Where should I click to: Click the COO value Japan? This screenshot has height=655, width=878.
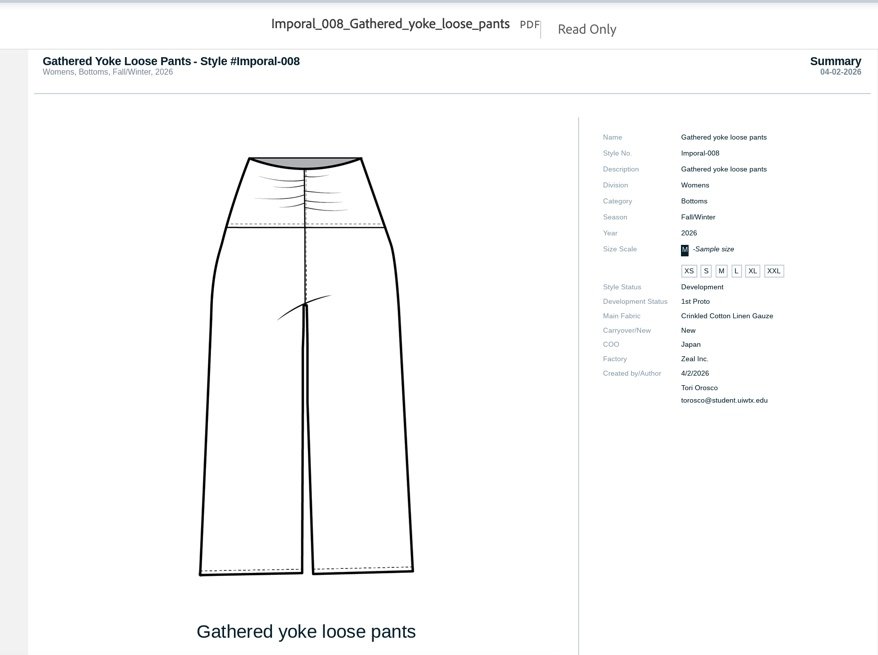pyautogui.click(x=690, y=344)
